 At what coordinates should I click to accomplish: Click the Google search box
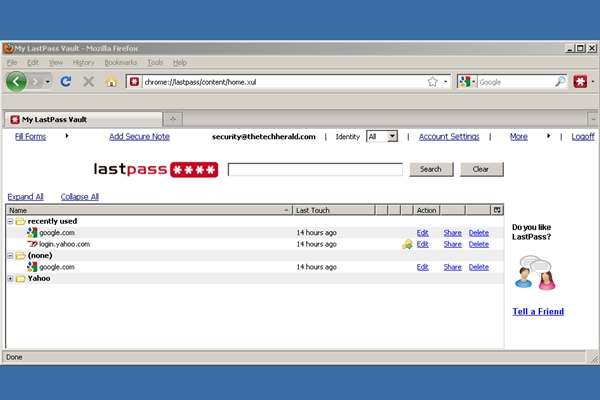click(516, 82)
